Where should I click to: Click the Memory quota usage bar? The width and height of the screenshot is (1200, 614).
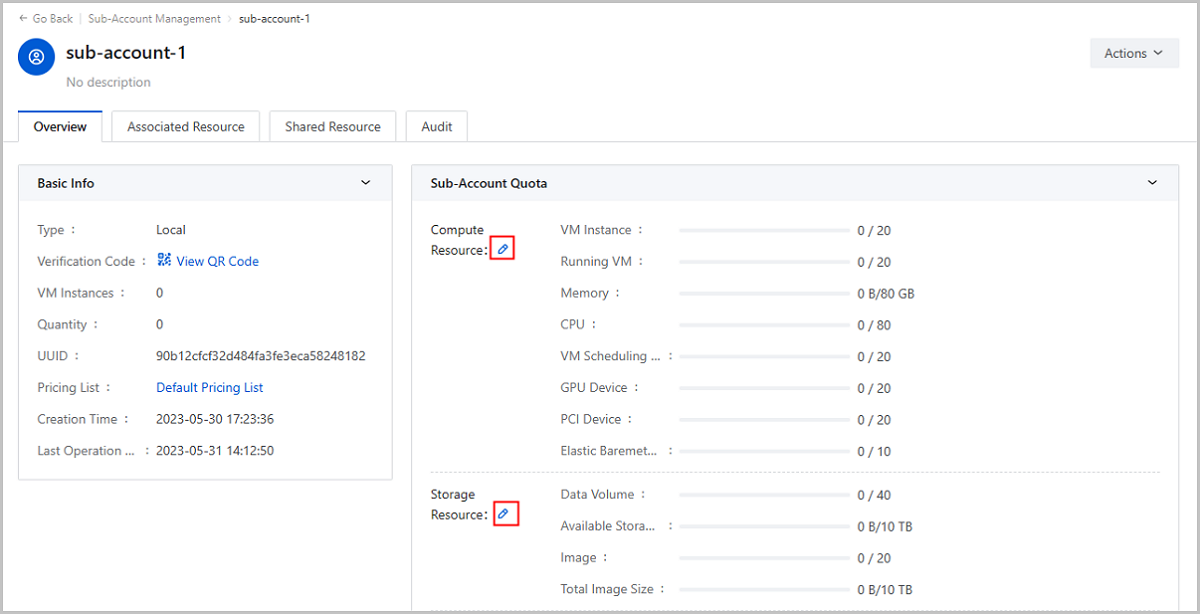[764, 293]
